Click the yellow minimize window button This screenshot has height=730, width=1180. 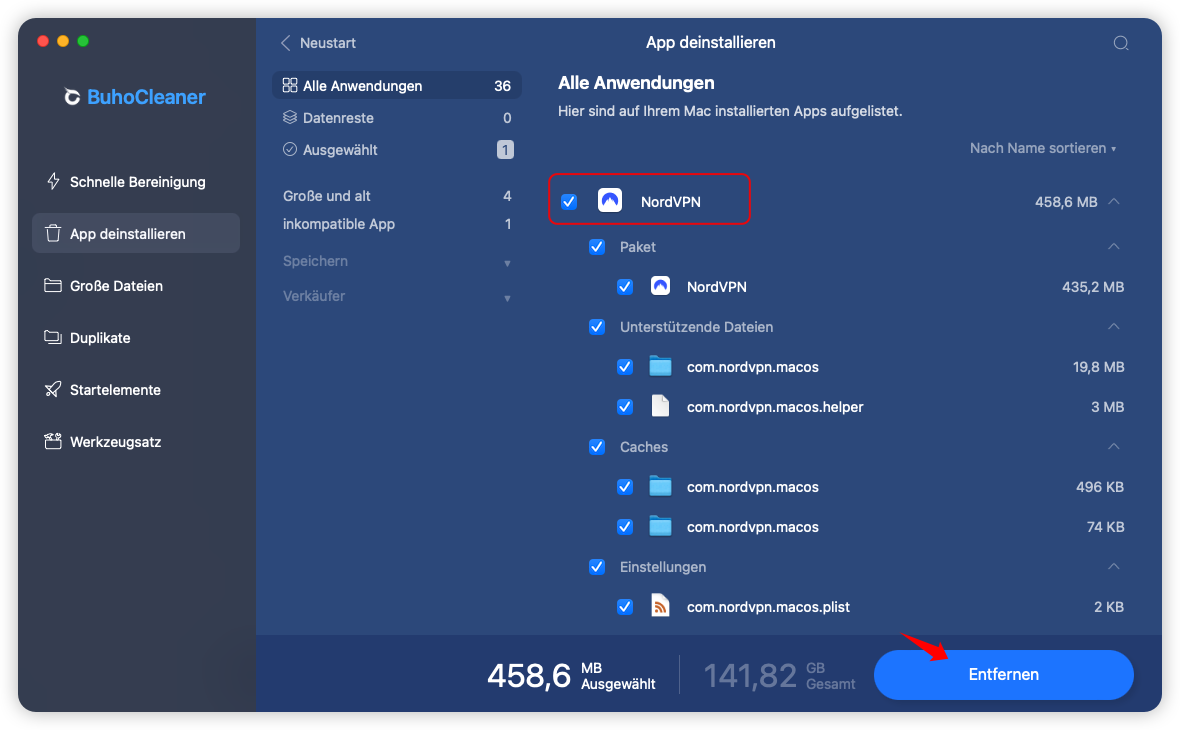tap(62, 41)
